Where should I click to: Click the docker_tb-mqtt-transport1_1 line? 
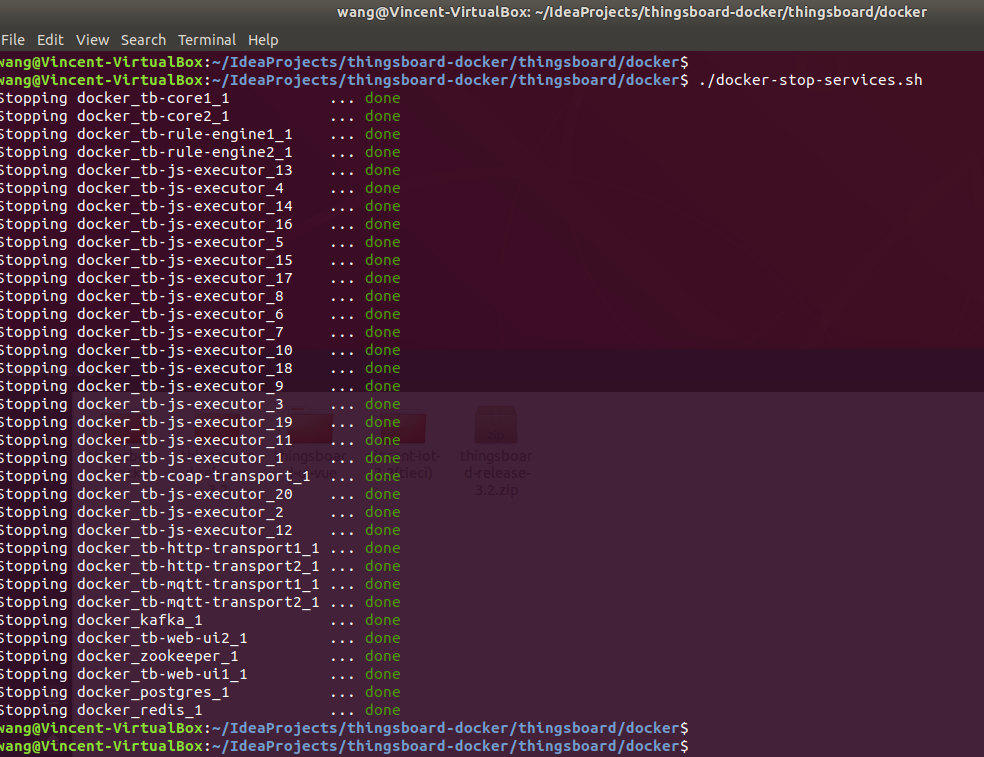point(200,584)
